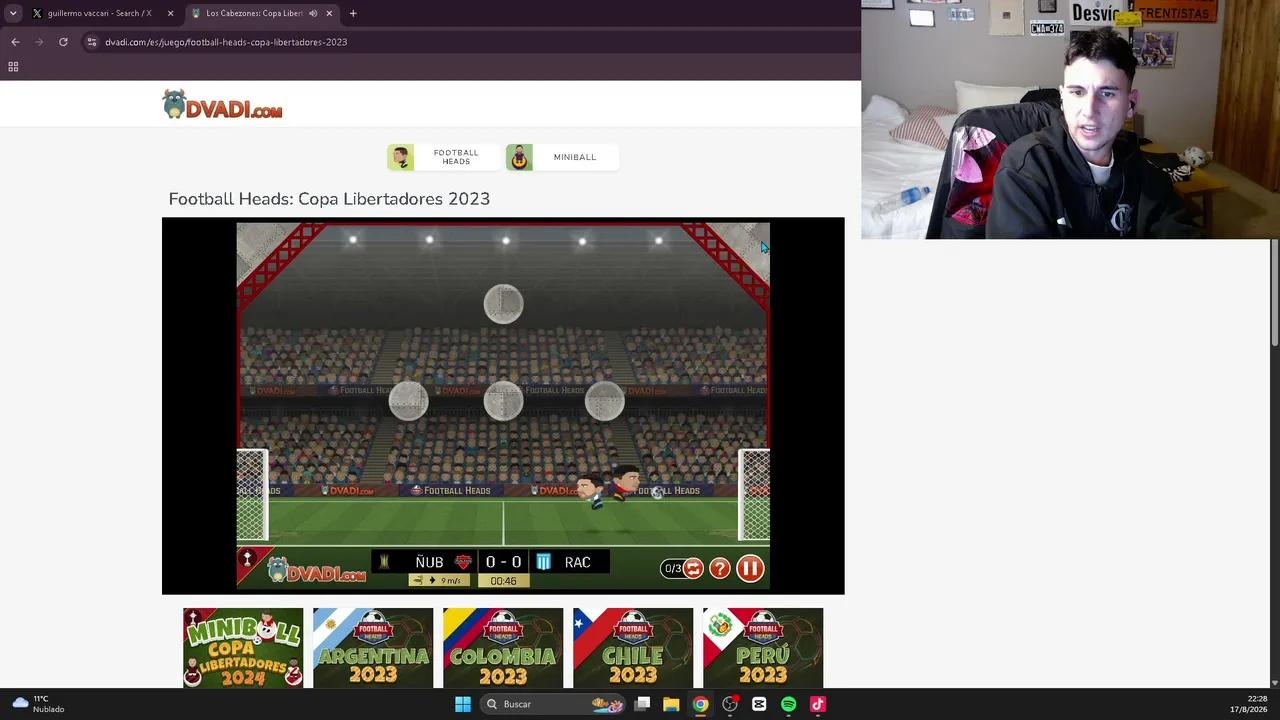Screen dimensions: 1280x720
Task: Click the 00:46 match timer
Action: (x=503, y=581)
